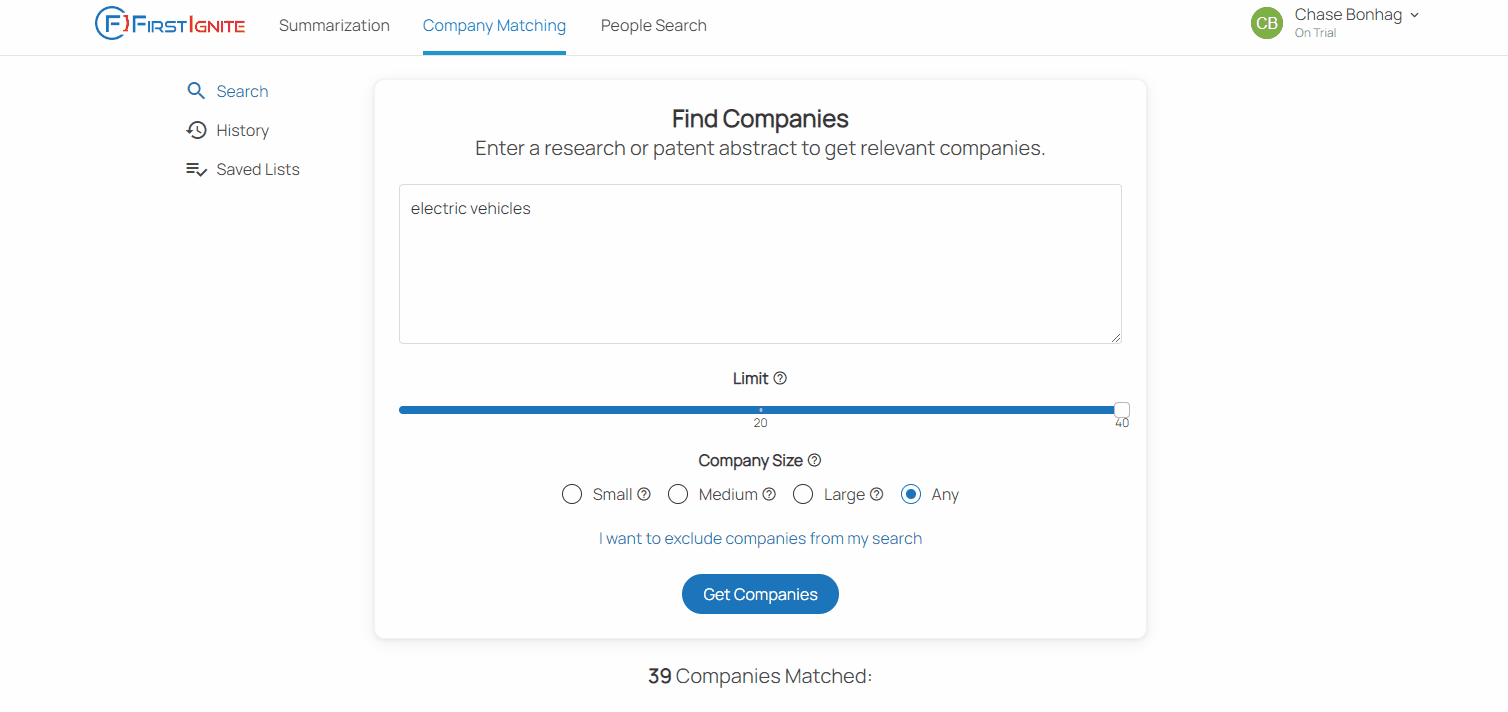
Task: Select the Medium company size radio
Action: [678, 494]
